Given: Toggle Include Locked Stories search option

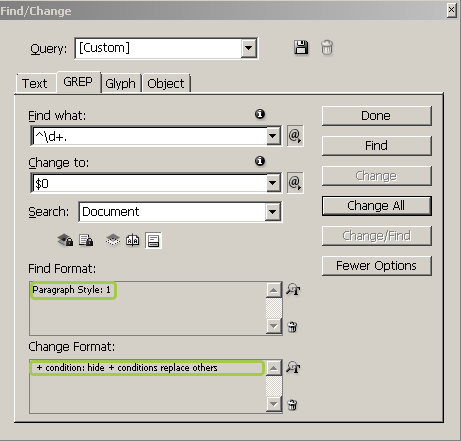Looking at the screenshot, I should click(86, 240).
